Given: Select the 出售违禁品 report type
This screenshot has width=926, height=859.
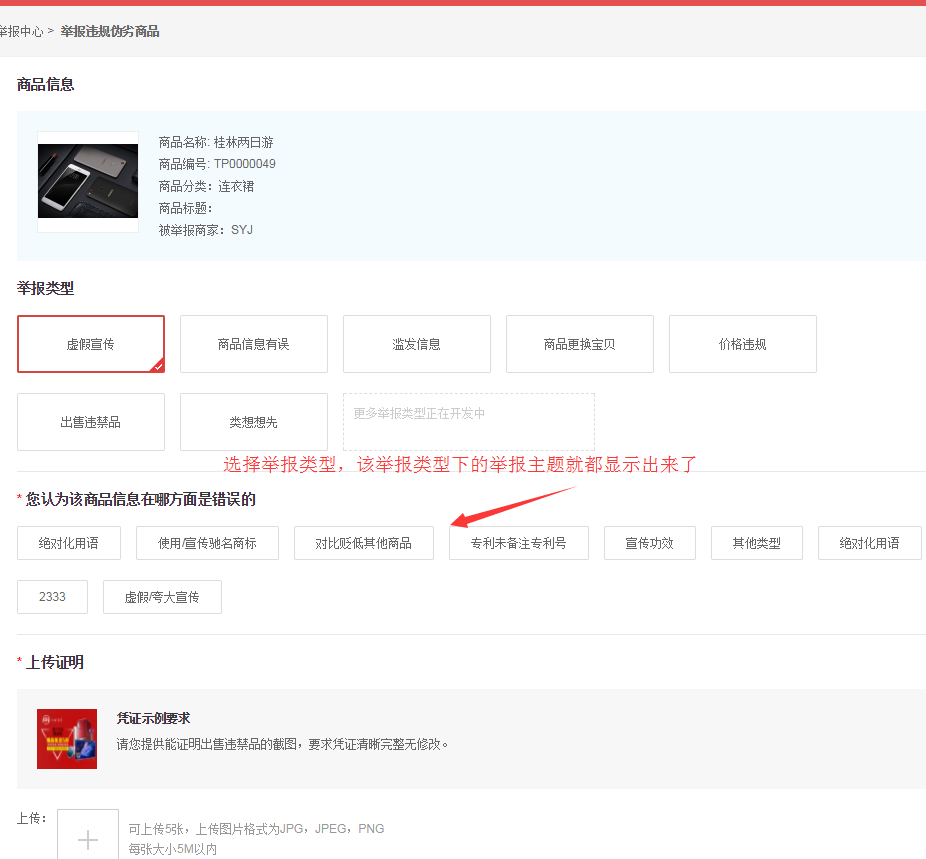Looking at the screenshot, I should 91,422.
